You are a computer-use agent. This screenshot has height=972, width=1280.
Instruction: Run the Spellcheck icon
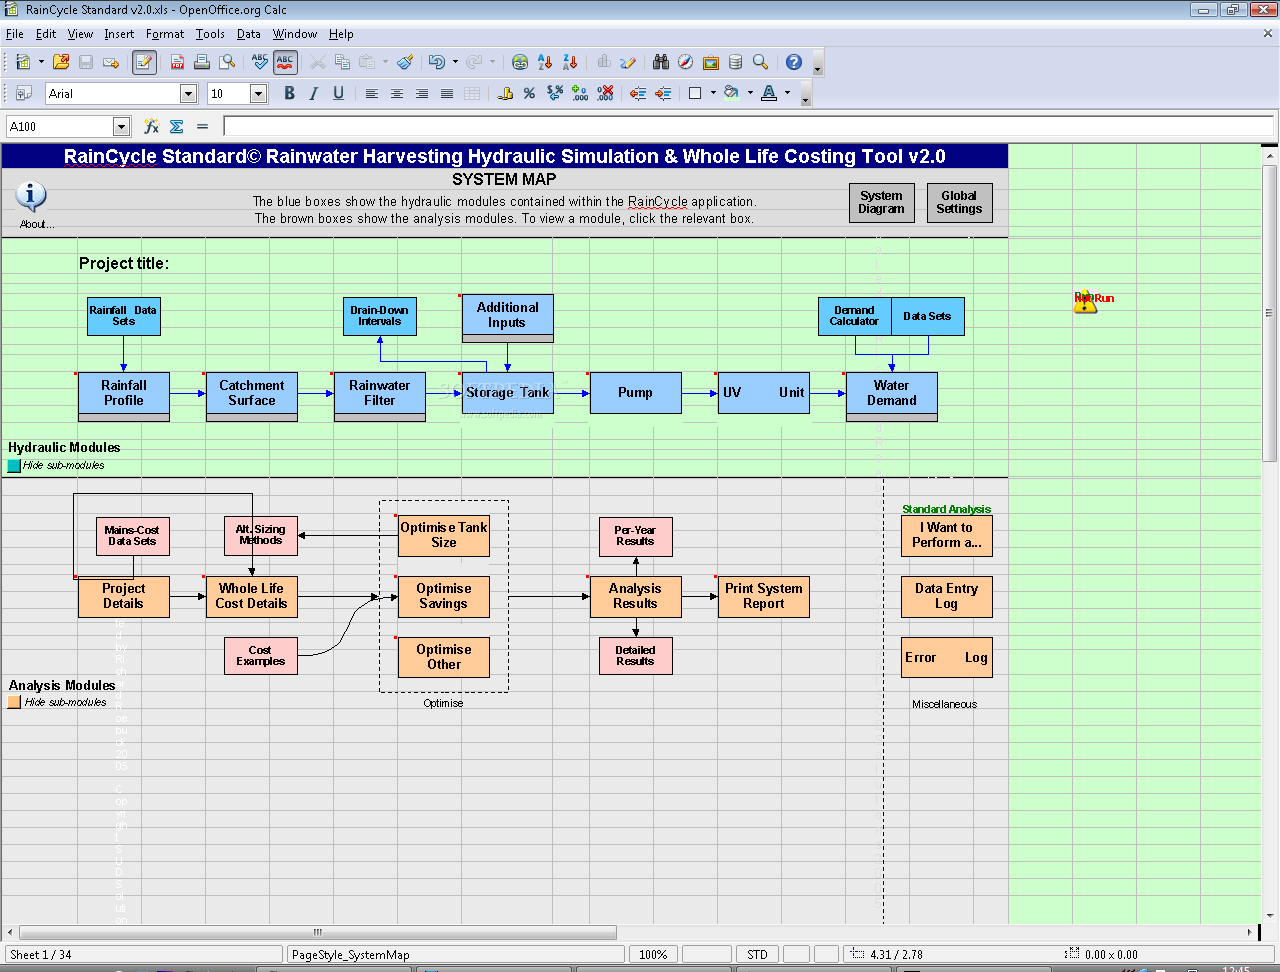(260, 62)
